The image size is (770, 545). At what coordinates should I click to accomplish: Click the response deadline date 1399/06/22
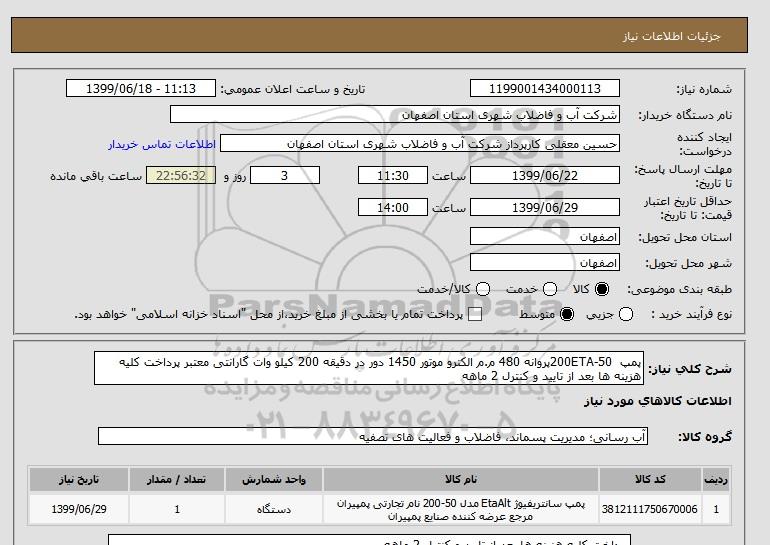point(545,175)
